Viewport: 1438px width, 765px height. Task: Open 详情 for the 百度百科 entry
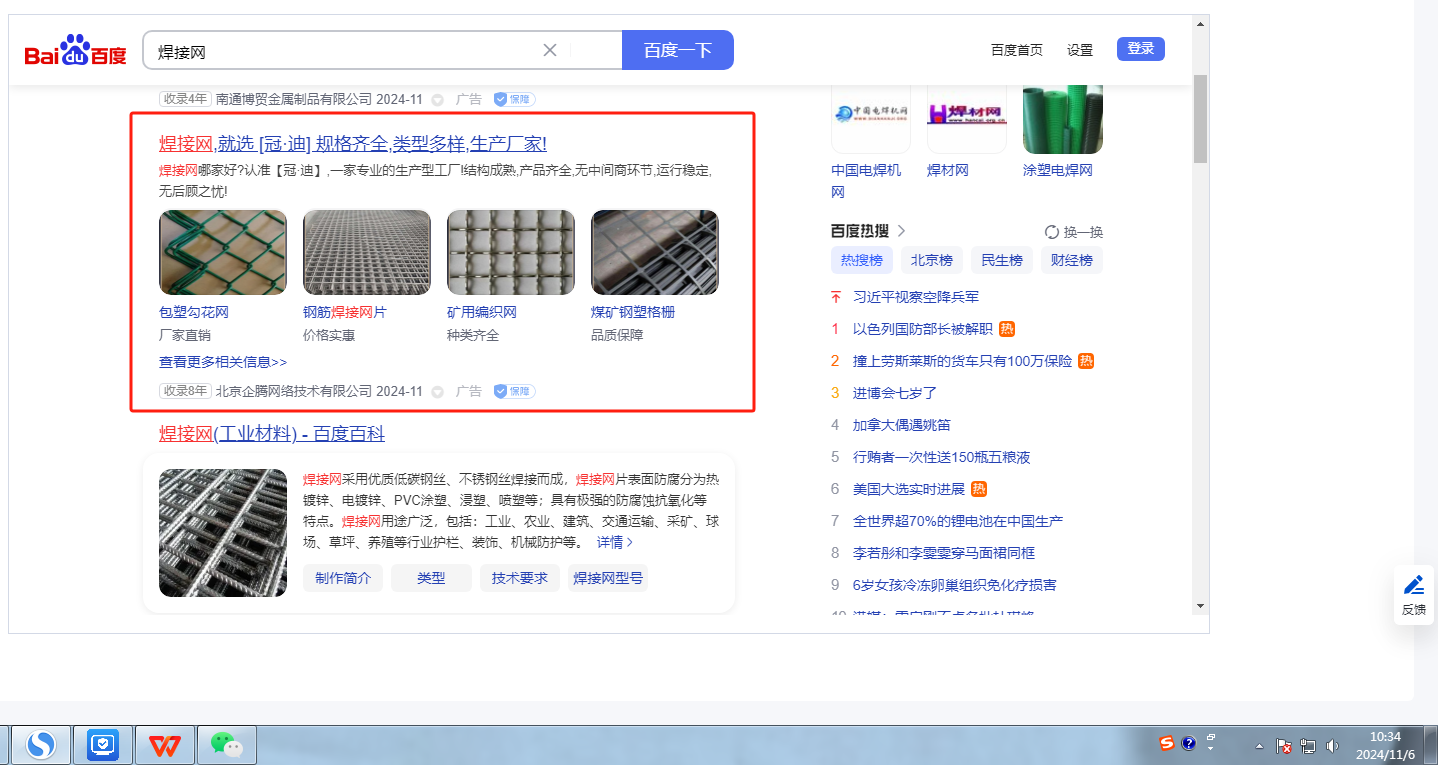tap(615, 542)
